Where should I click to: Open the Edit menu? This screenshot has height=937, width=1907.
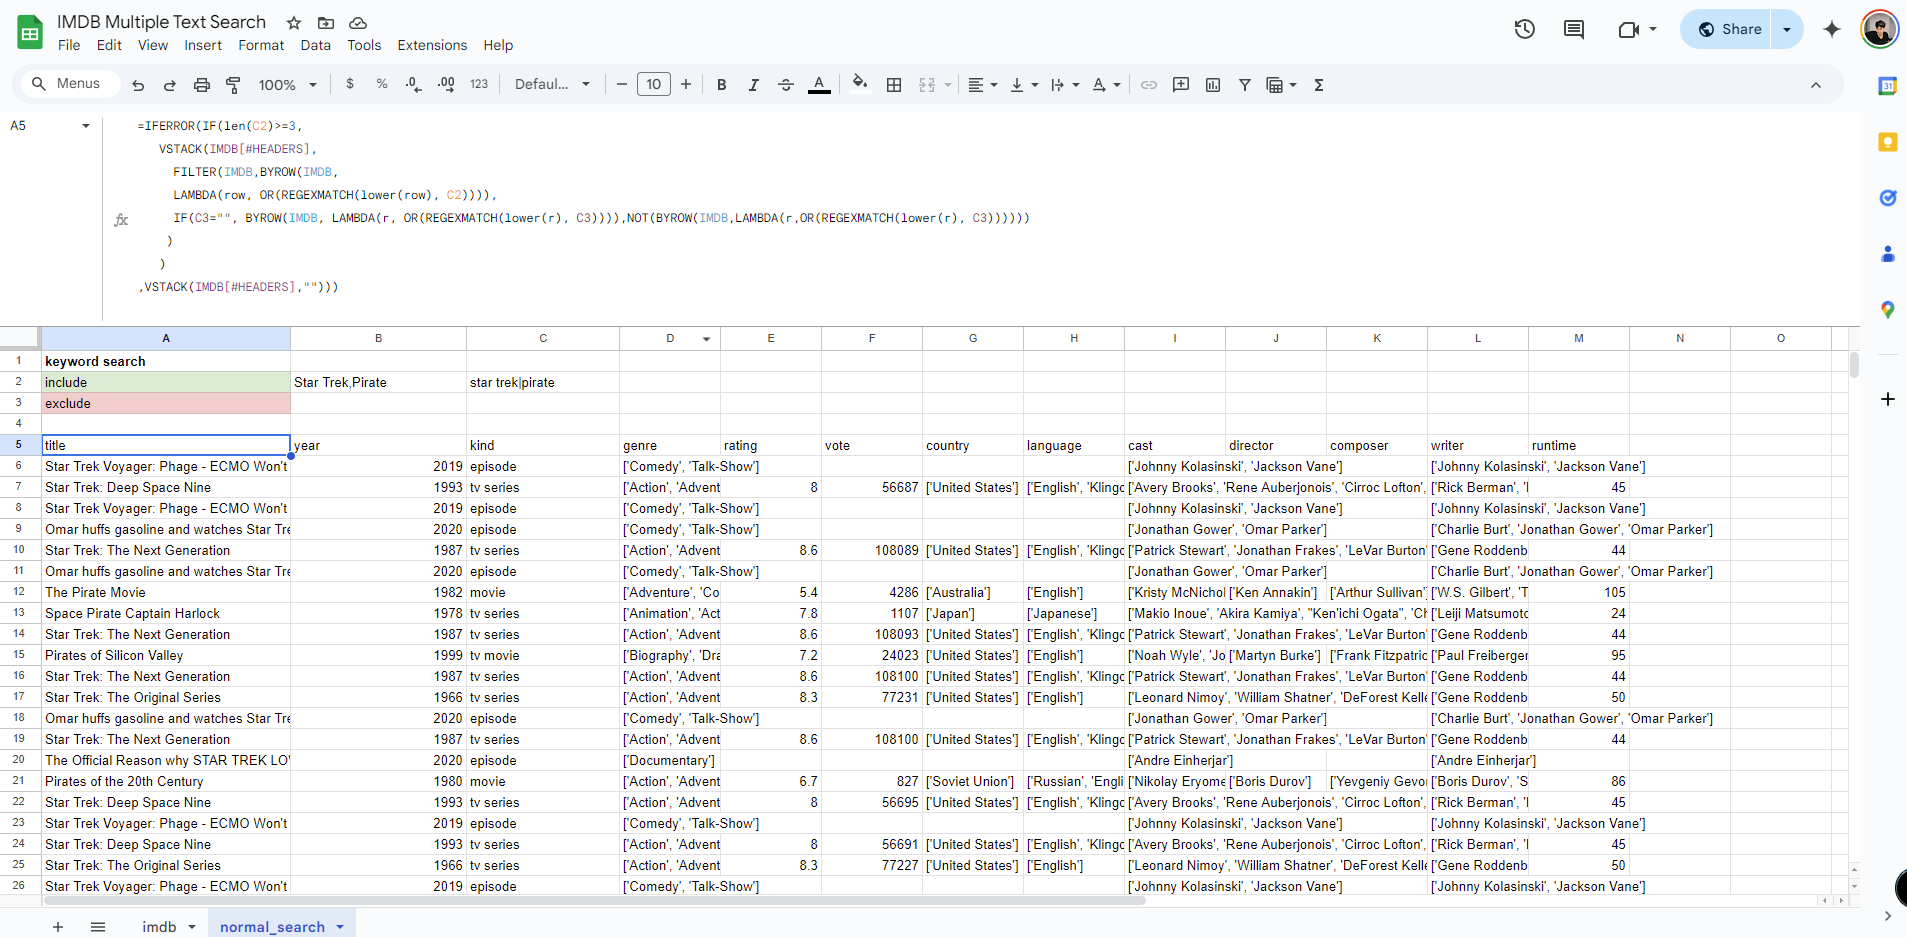pos(109,45)
